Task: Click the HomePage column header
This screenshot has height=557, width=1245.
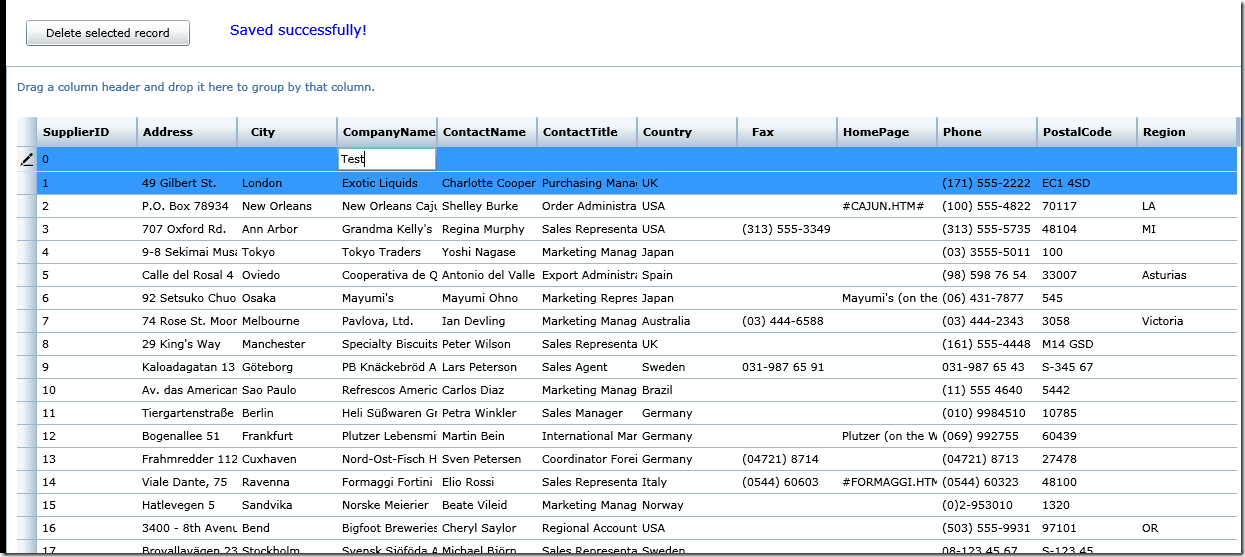Action: coord(887,132)
